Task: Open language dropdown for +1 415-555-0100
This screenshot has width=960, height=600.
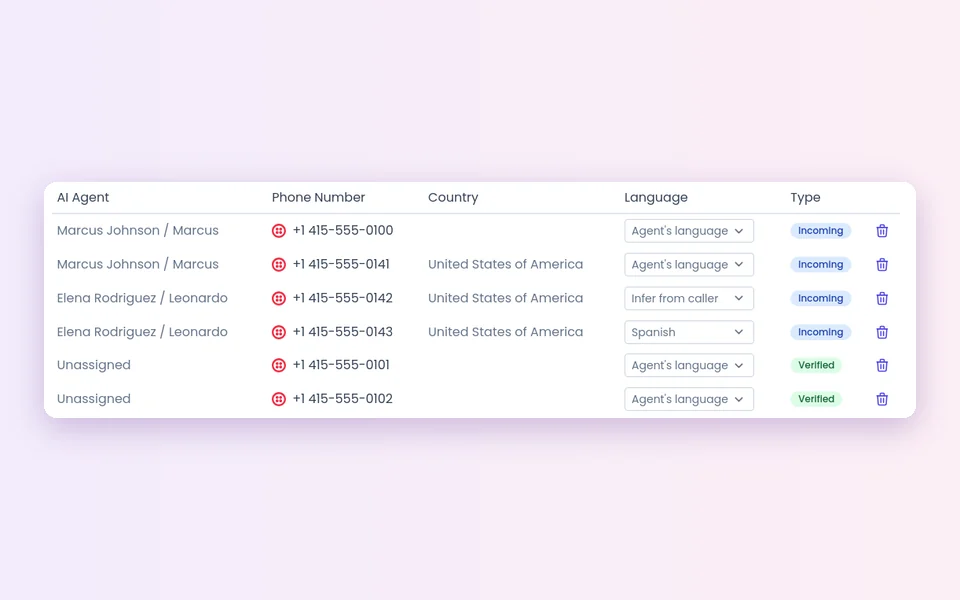Action: point(689,231)
